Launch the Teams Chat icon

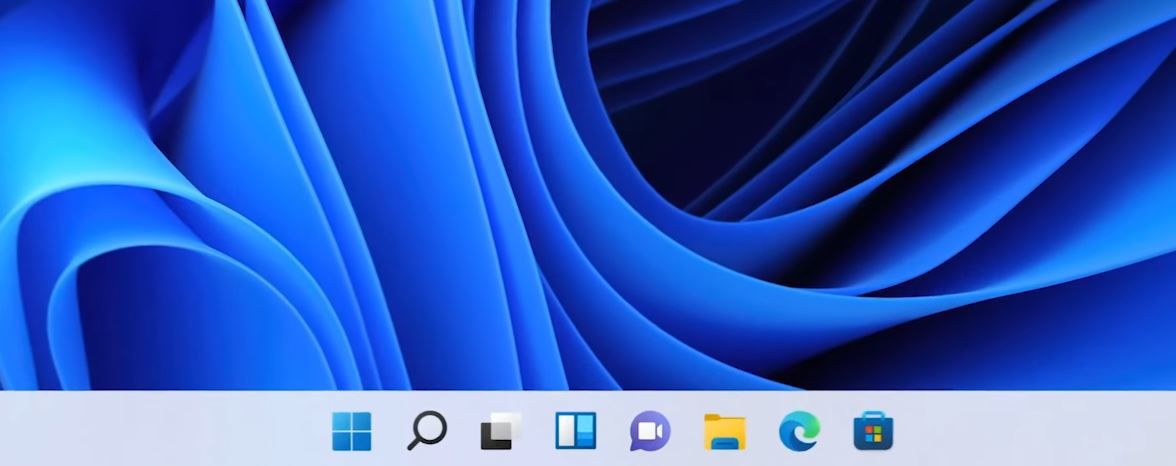click(650, 431)
